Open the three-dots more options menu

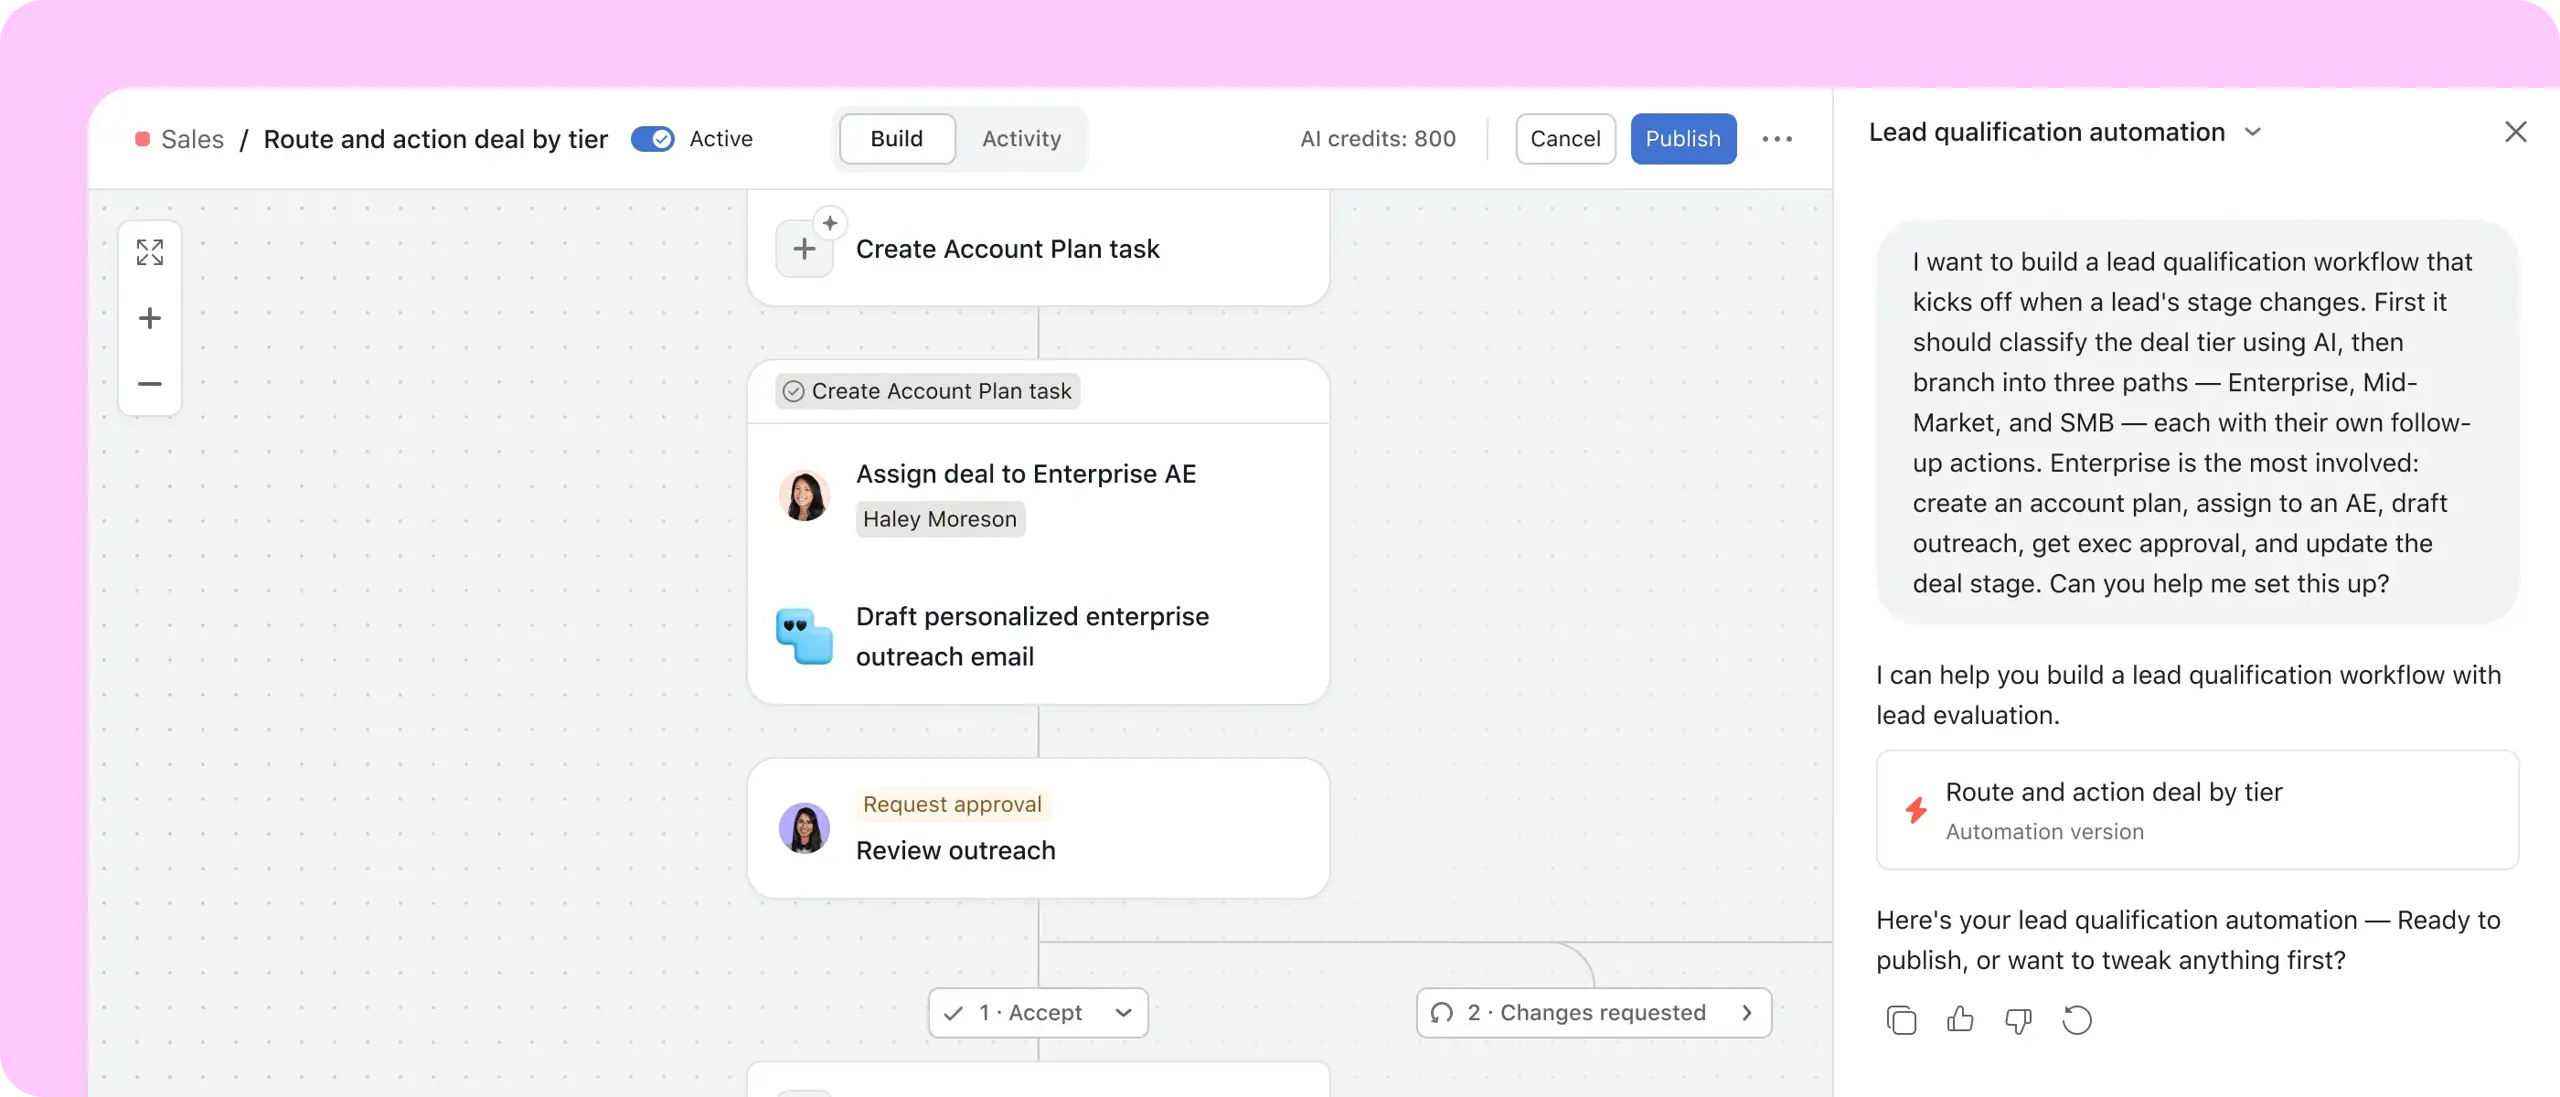(1777, 139)
